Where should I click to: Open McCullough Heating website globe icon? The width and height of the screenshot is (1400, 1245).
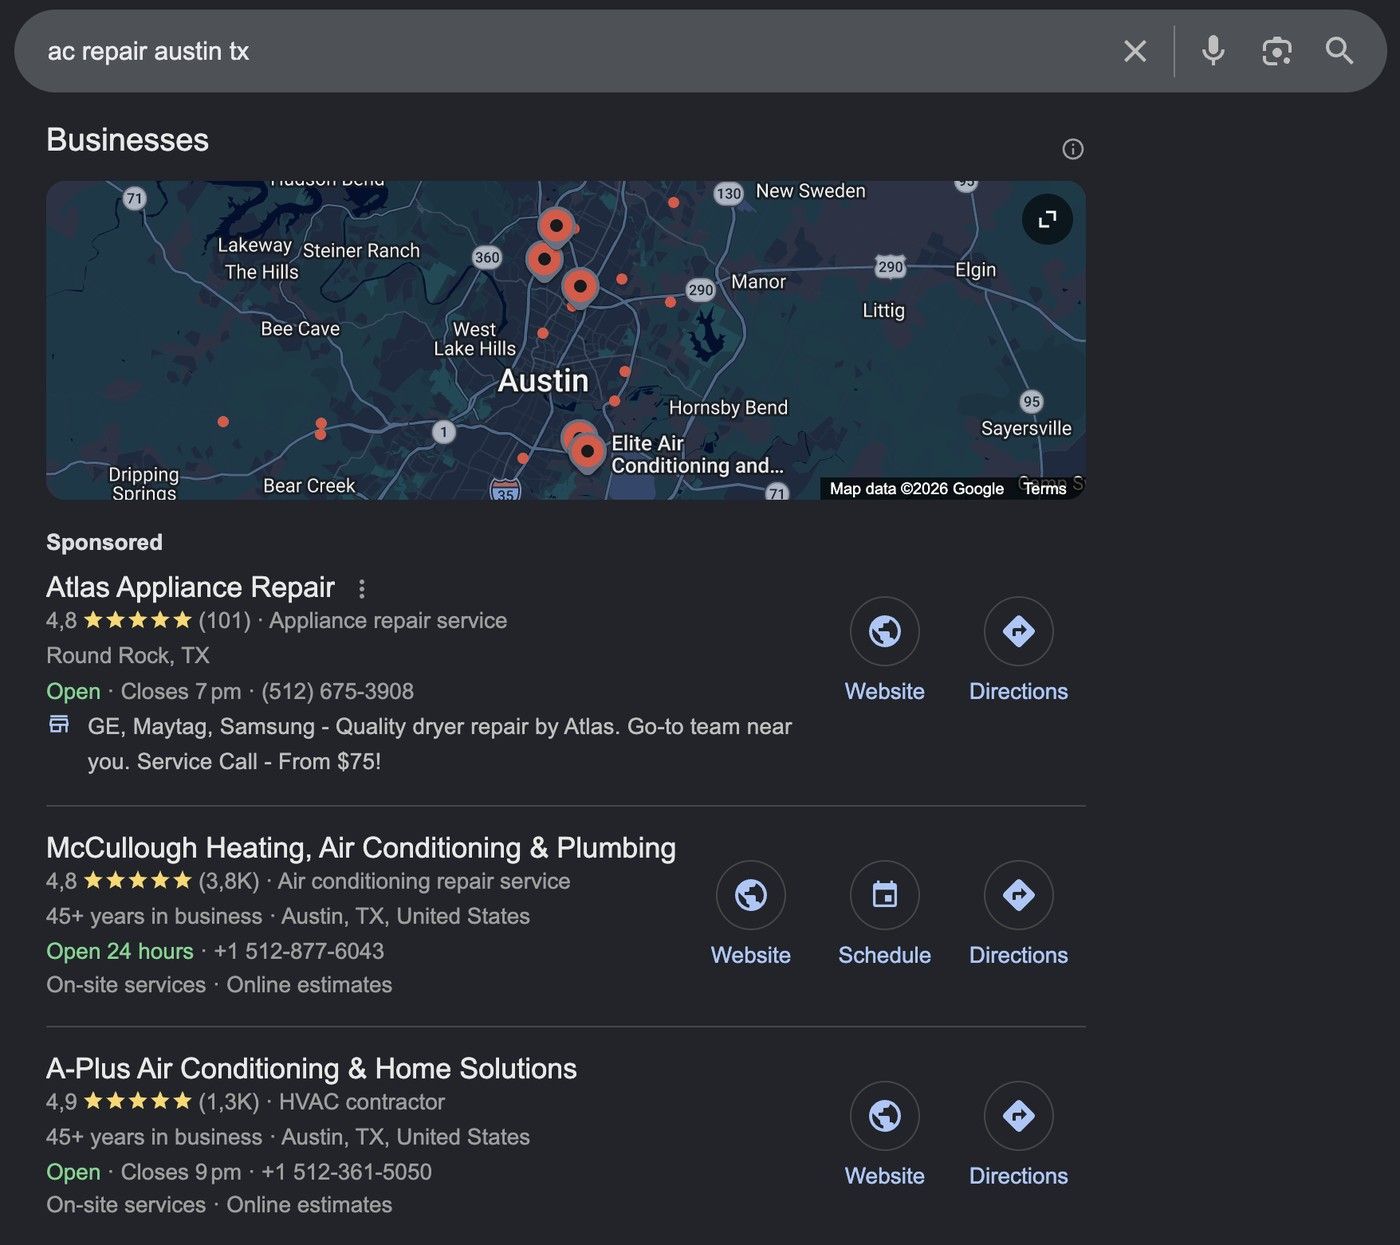751,895
